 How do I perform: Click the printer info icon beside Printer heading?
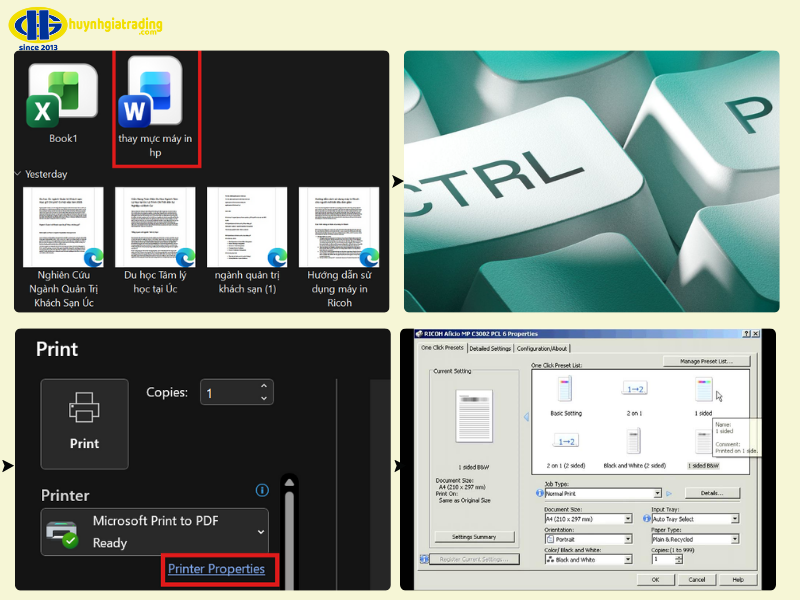262,490
